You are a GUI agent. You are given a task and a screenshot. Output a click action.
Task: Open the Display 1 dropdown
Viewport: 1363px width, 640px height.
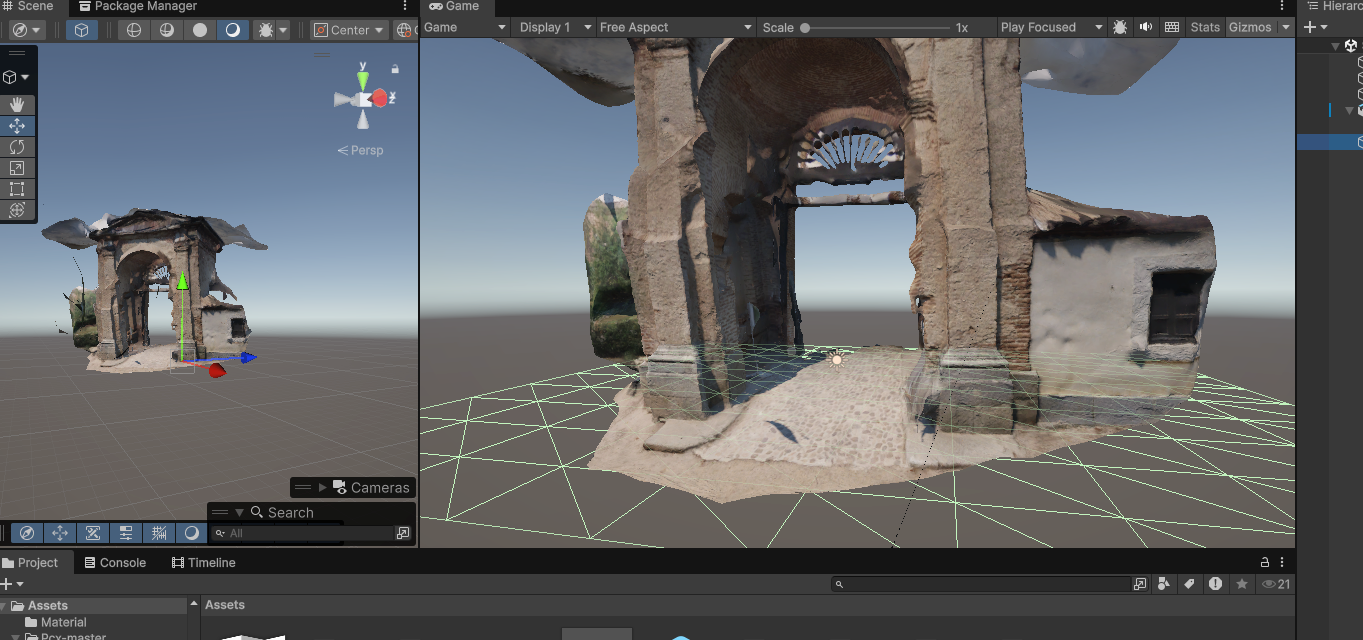[553, 27]
